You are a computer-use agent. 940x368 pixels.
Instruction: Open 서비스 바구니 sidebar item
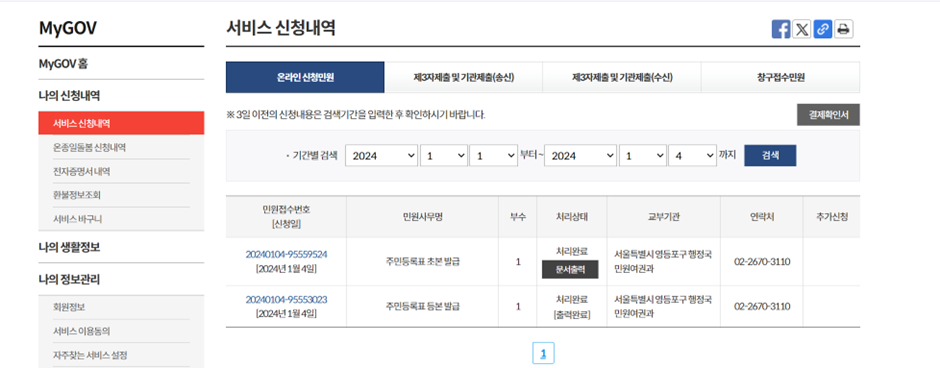[x=77, y=219]
